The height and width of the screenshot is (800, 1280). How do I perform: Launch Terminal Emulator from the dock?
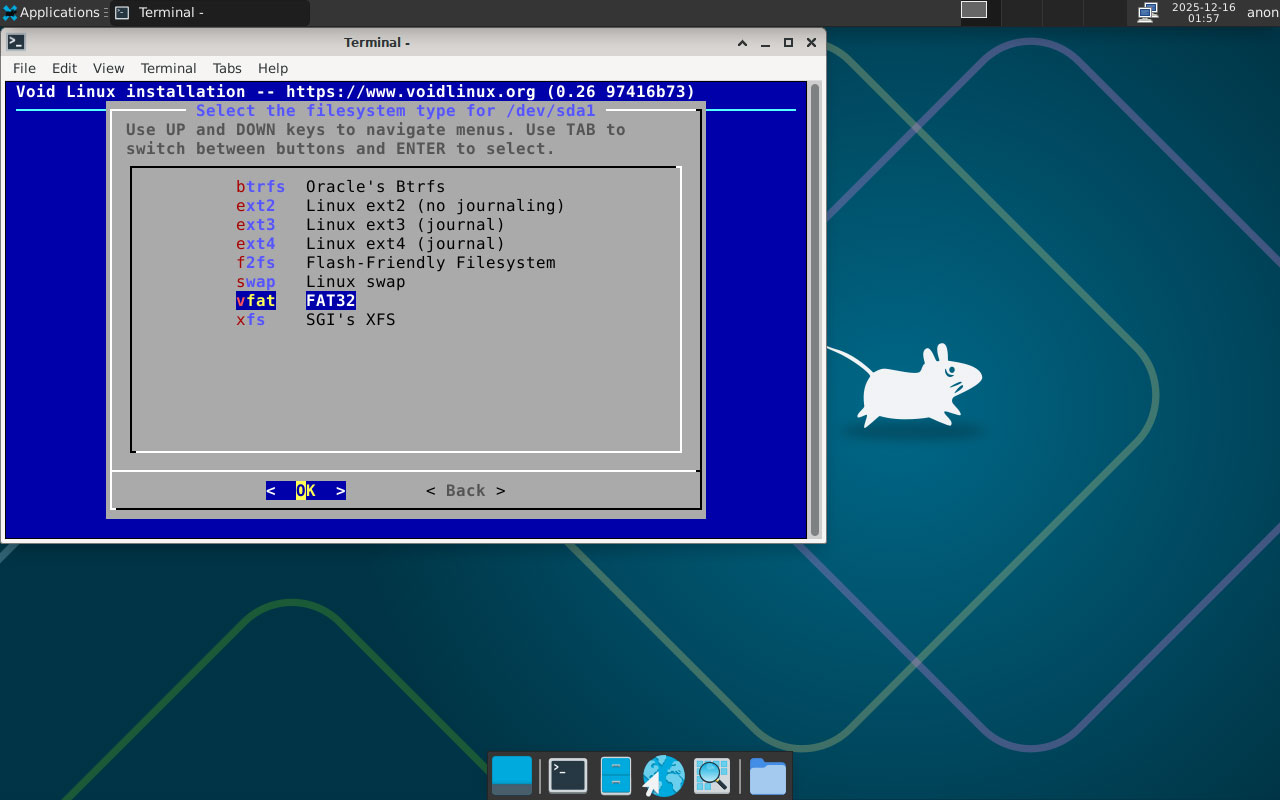(568, 776)
